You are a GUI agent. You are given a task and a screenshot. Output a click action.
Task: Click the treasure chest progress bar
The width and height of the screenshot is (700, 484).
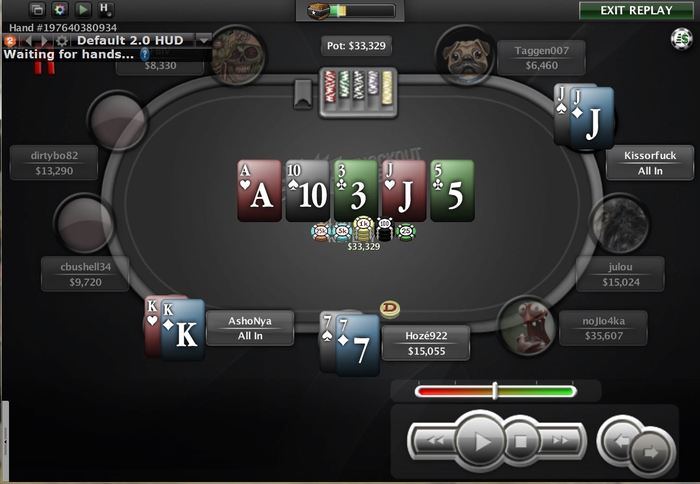(351, 11)
